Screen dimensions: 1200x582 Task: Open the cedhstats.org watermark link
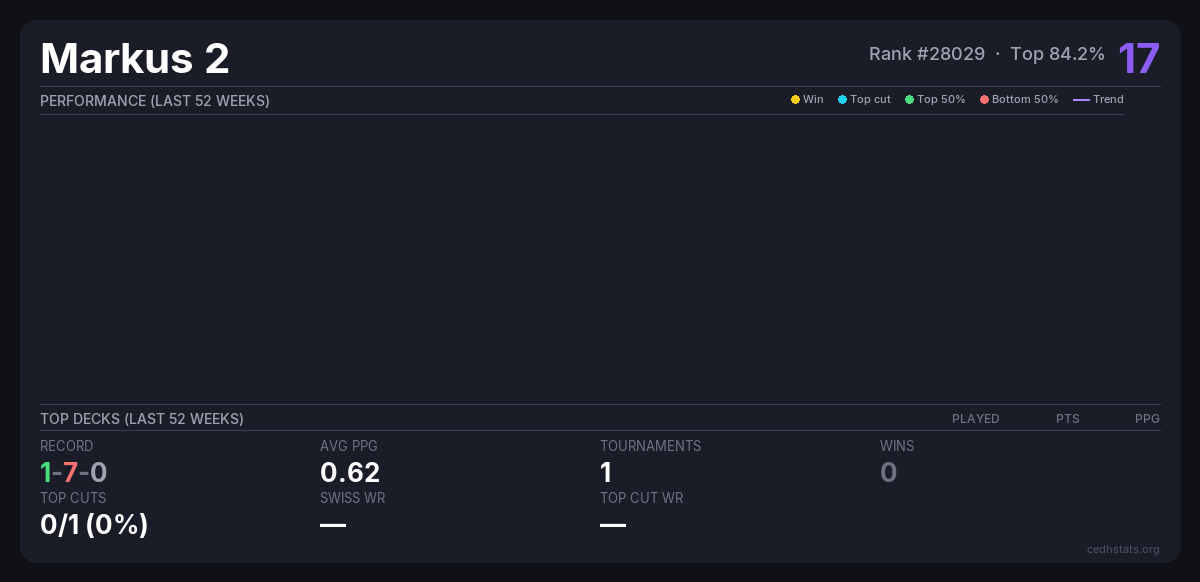[1123, 549]
